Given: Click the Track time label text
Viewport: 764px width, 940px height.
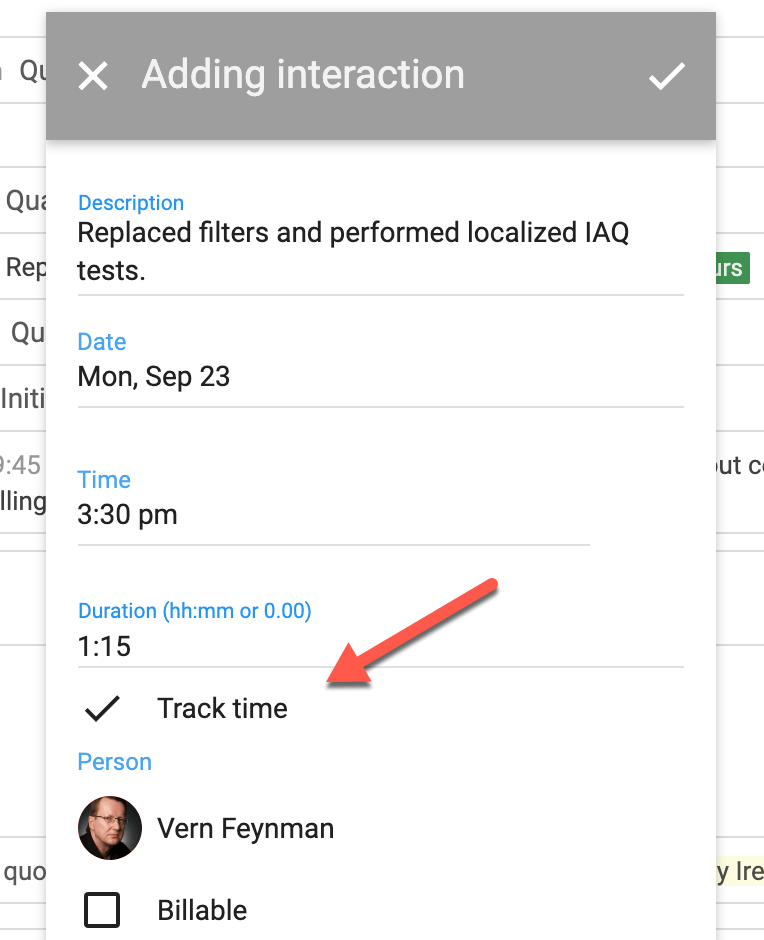Looking at the screenshot, I should (x=222, y=708).
